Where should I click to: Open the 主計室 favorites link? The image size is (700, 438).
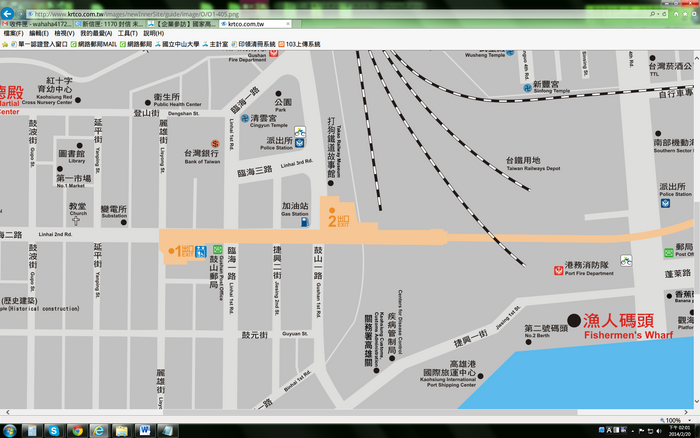(x=215, y=44)
